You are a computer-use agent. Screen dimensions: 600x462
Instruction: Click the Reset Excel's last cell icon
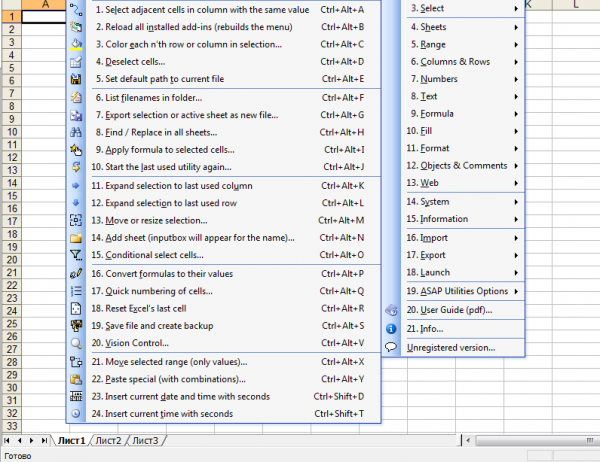pyautogui.click(x=76, y=309)
